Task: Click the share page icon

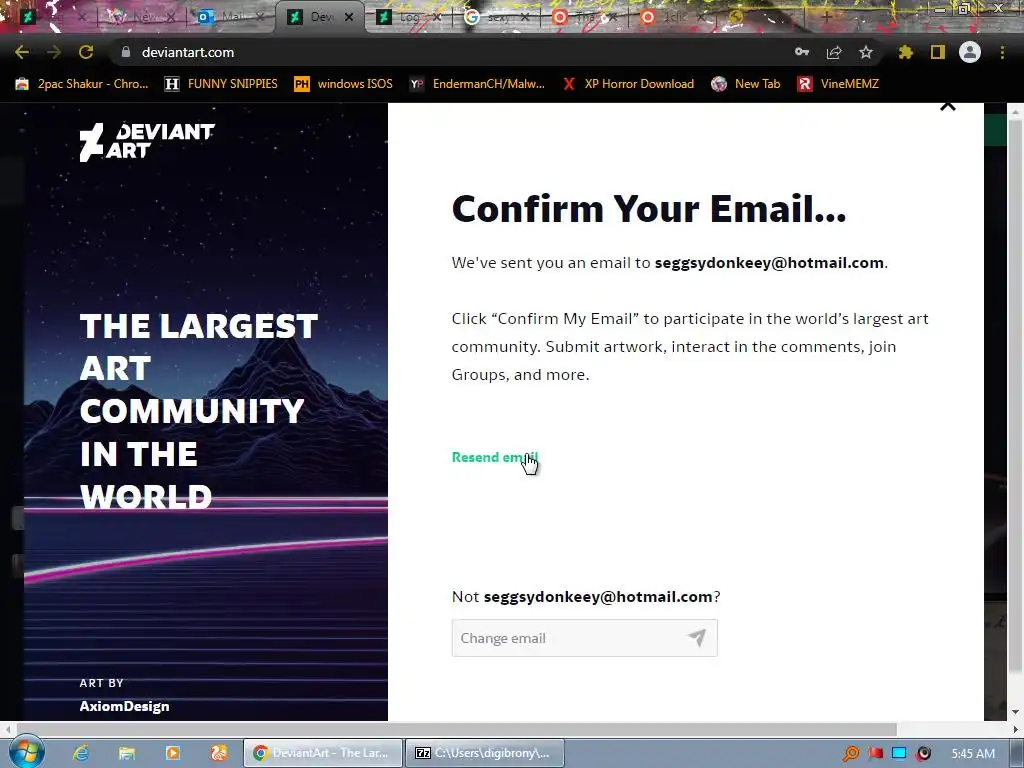Action: point(834,52)
